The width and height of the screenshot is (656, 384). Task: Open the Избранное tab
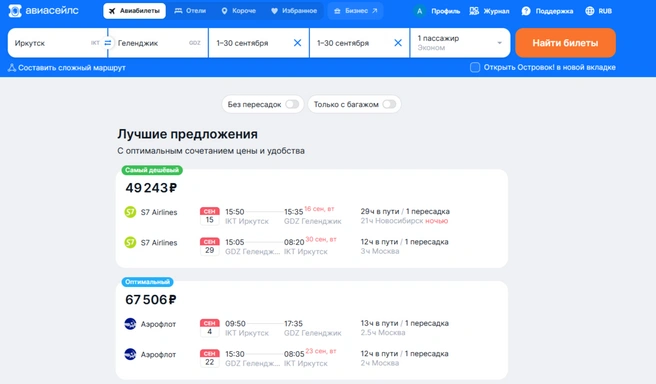[x=294, y=11]
